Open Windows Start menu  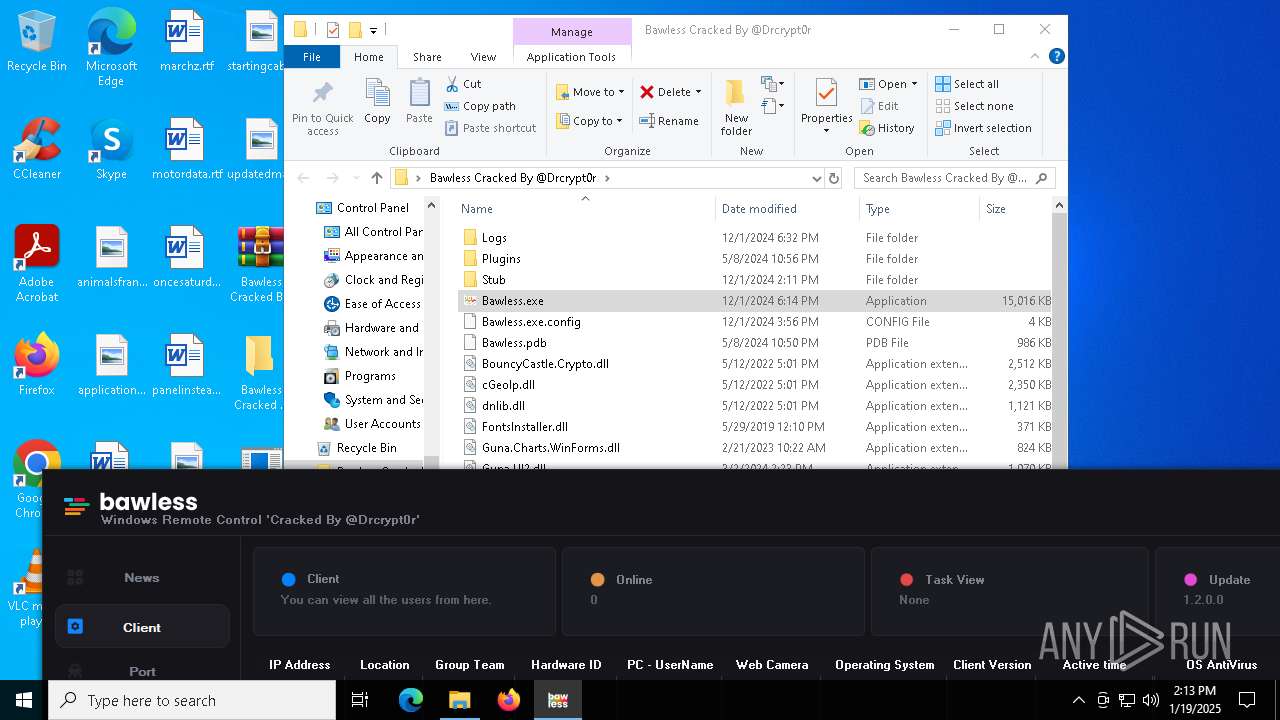tap(24, 700)
